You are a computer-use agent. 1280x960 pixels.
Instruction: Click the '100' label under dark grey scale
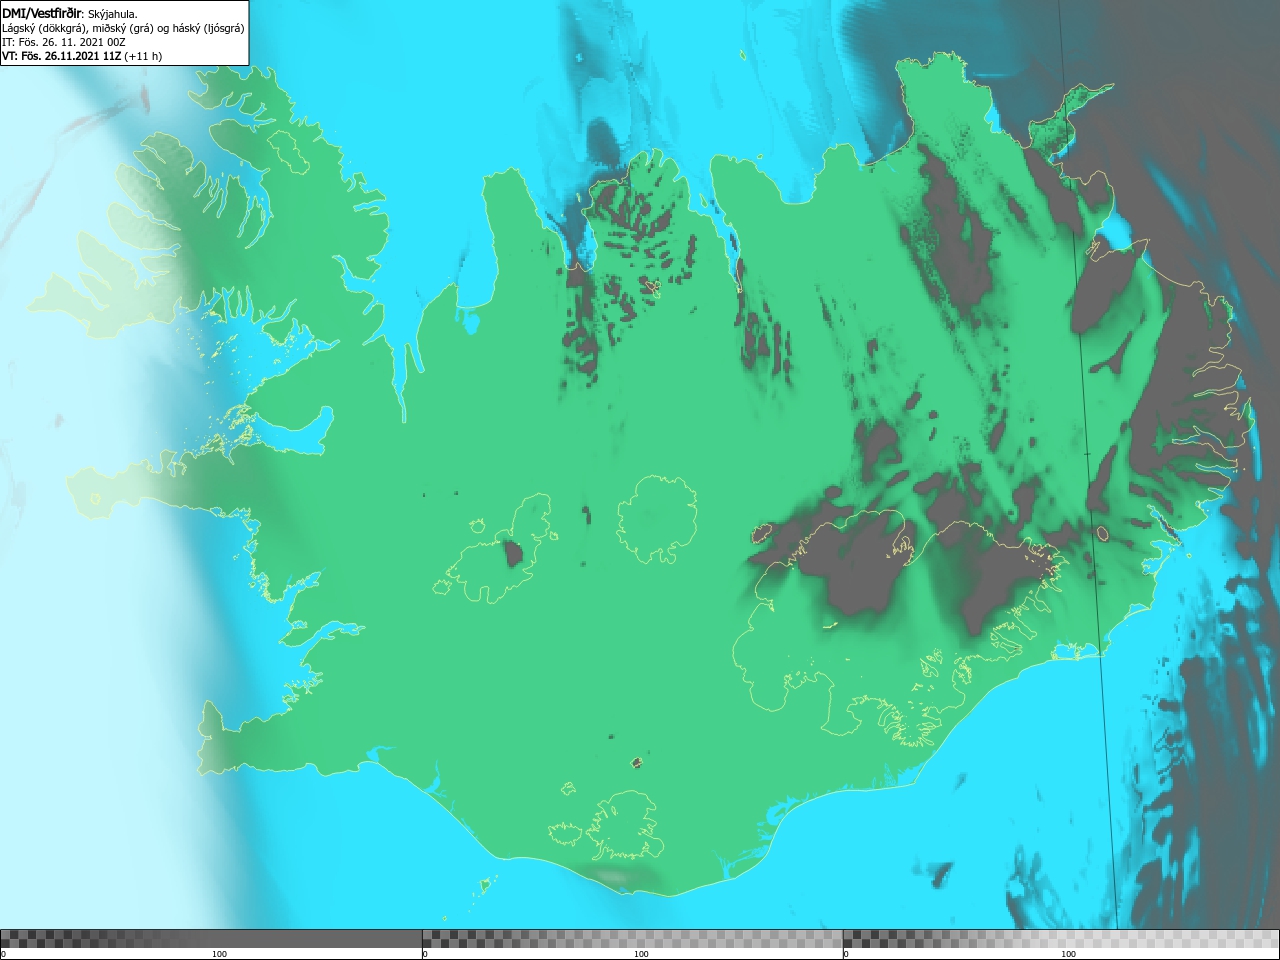[x=219, y=954]
